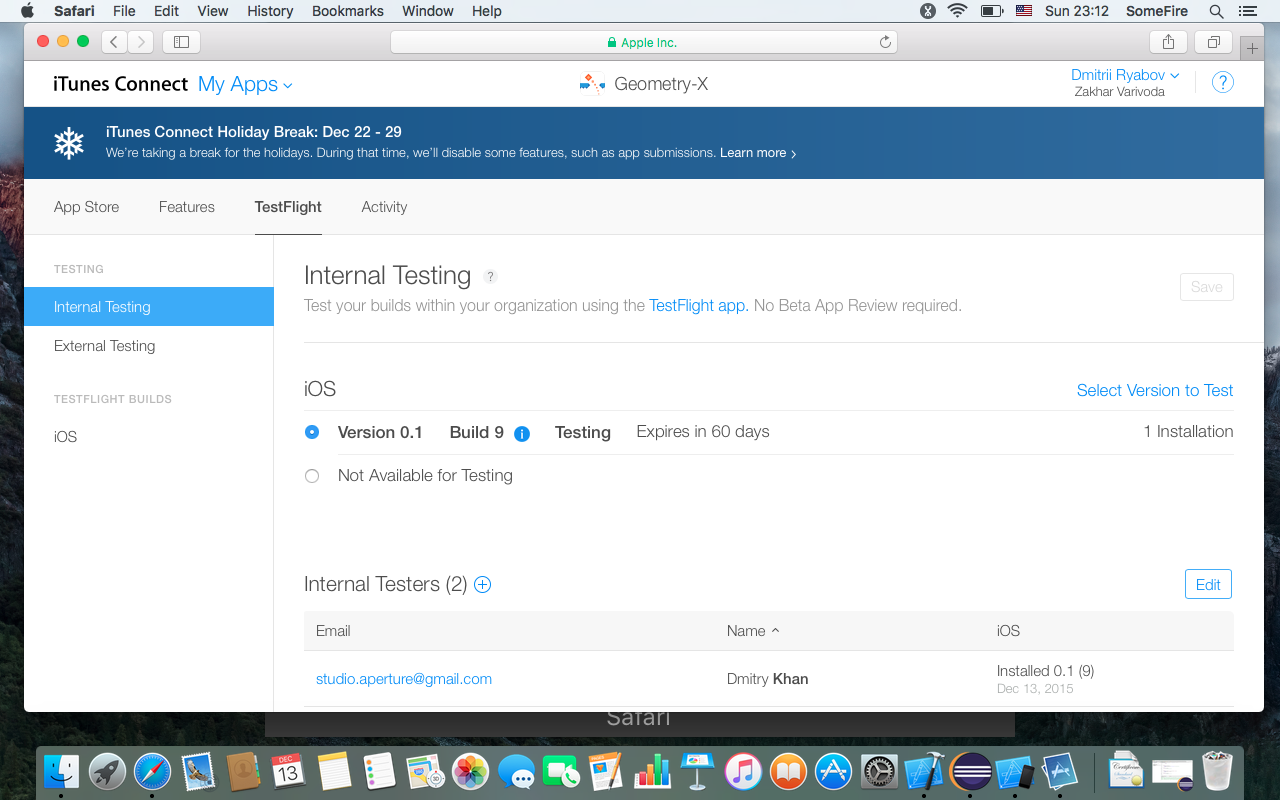Open Notification Center from the menu bar

tap(1248, 11)
